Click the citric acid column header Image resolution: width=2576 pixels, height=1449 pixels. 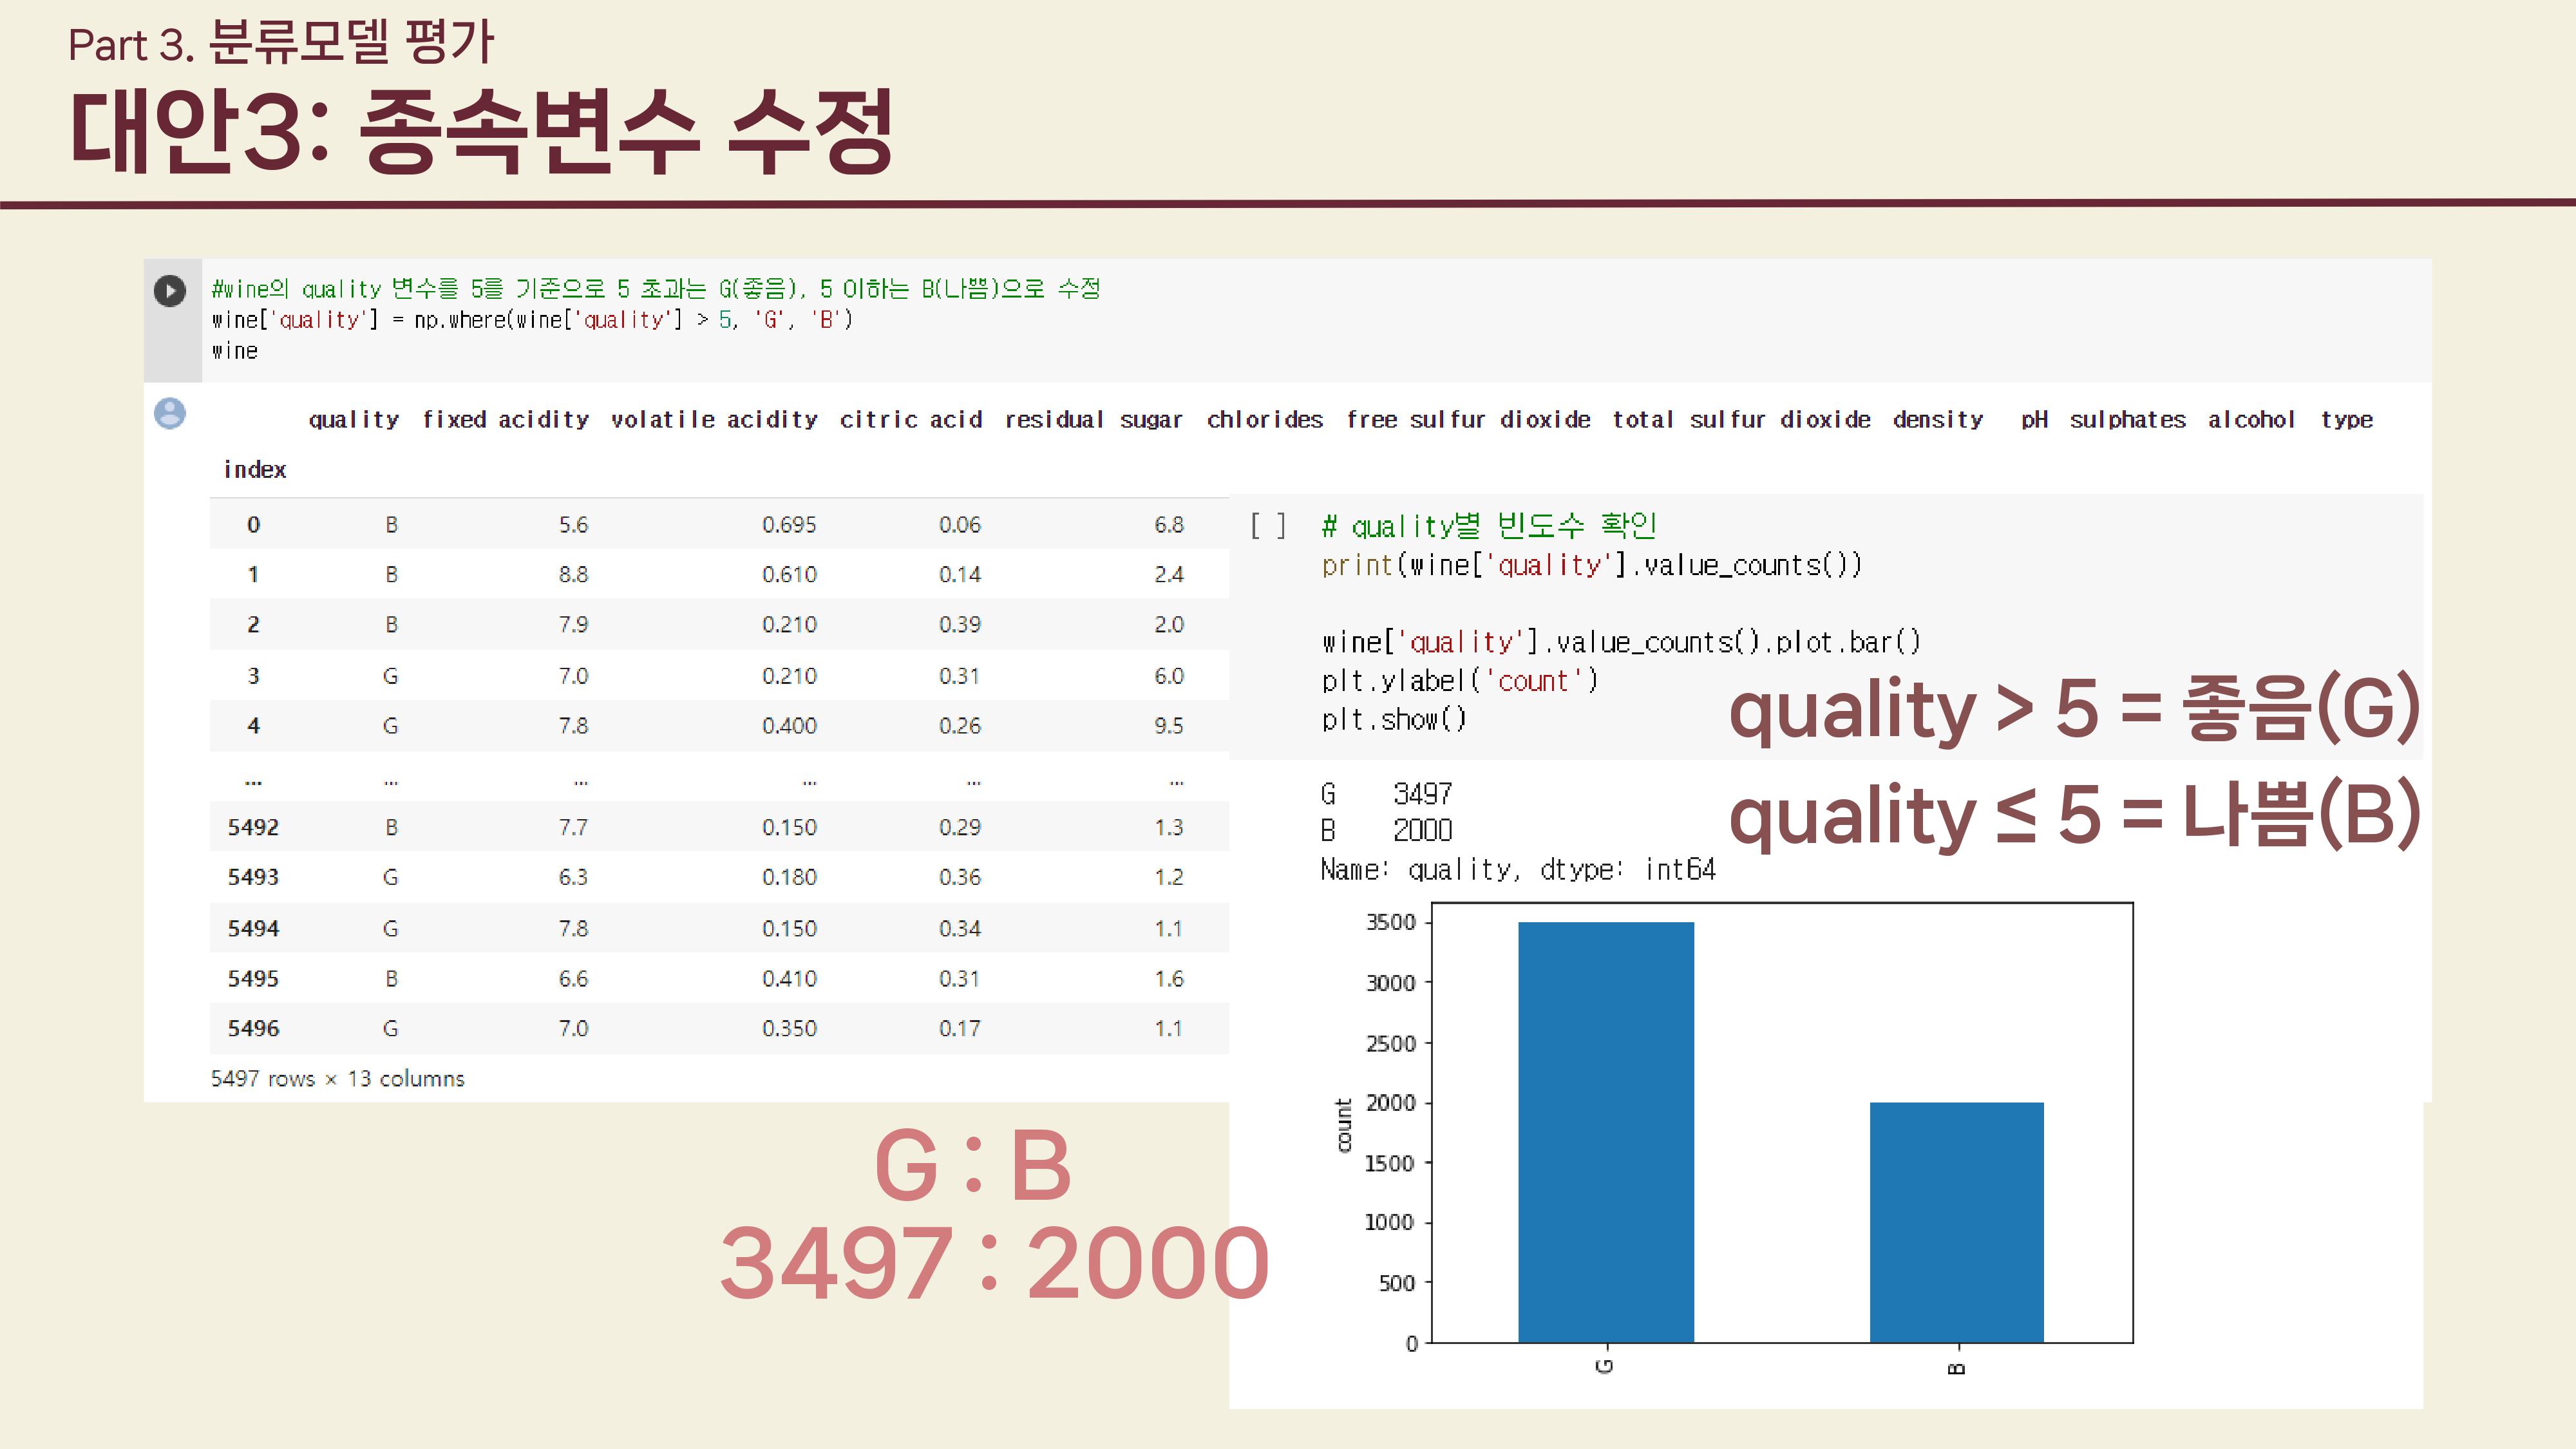pos(911,420)
